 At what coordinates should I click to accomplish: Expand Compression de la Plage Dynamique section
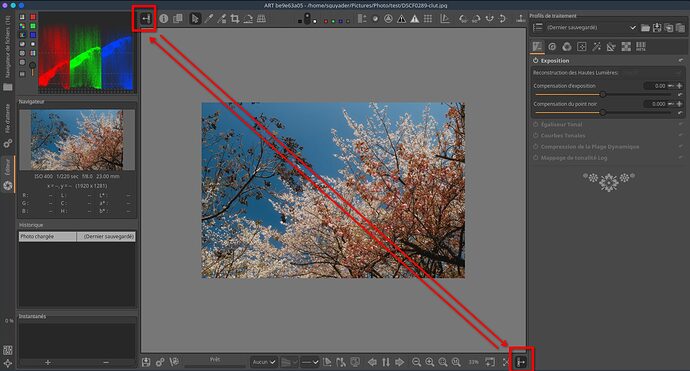pos(590,147)
